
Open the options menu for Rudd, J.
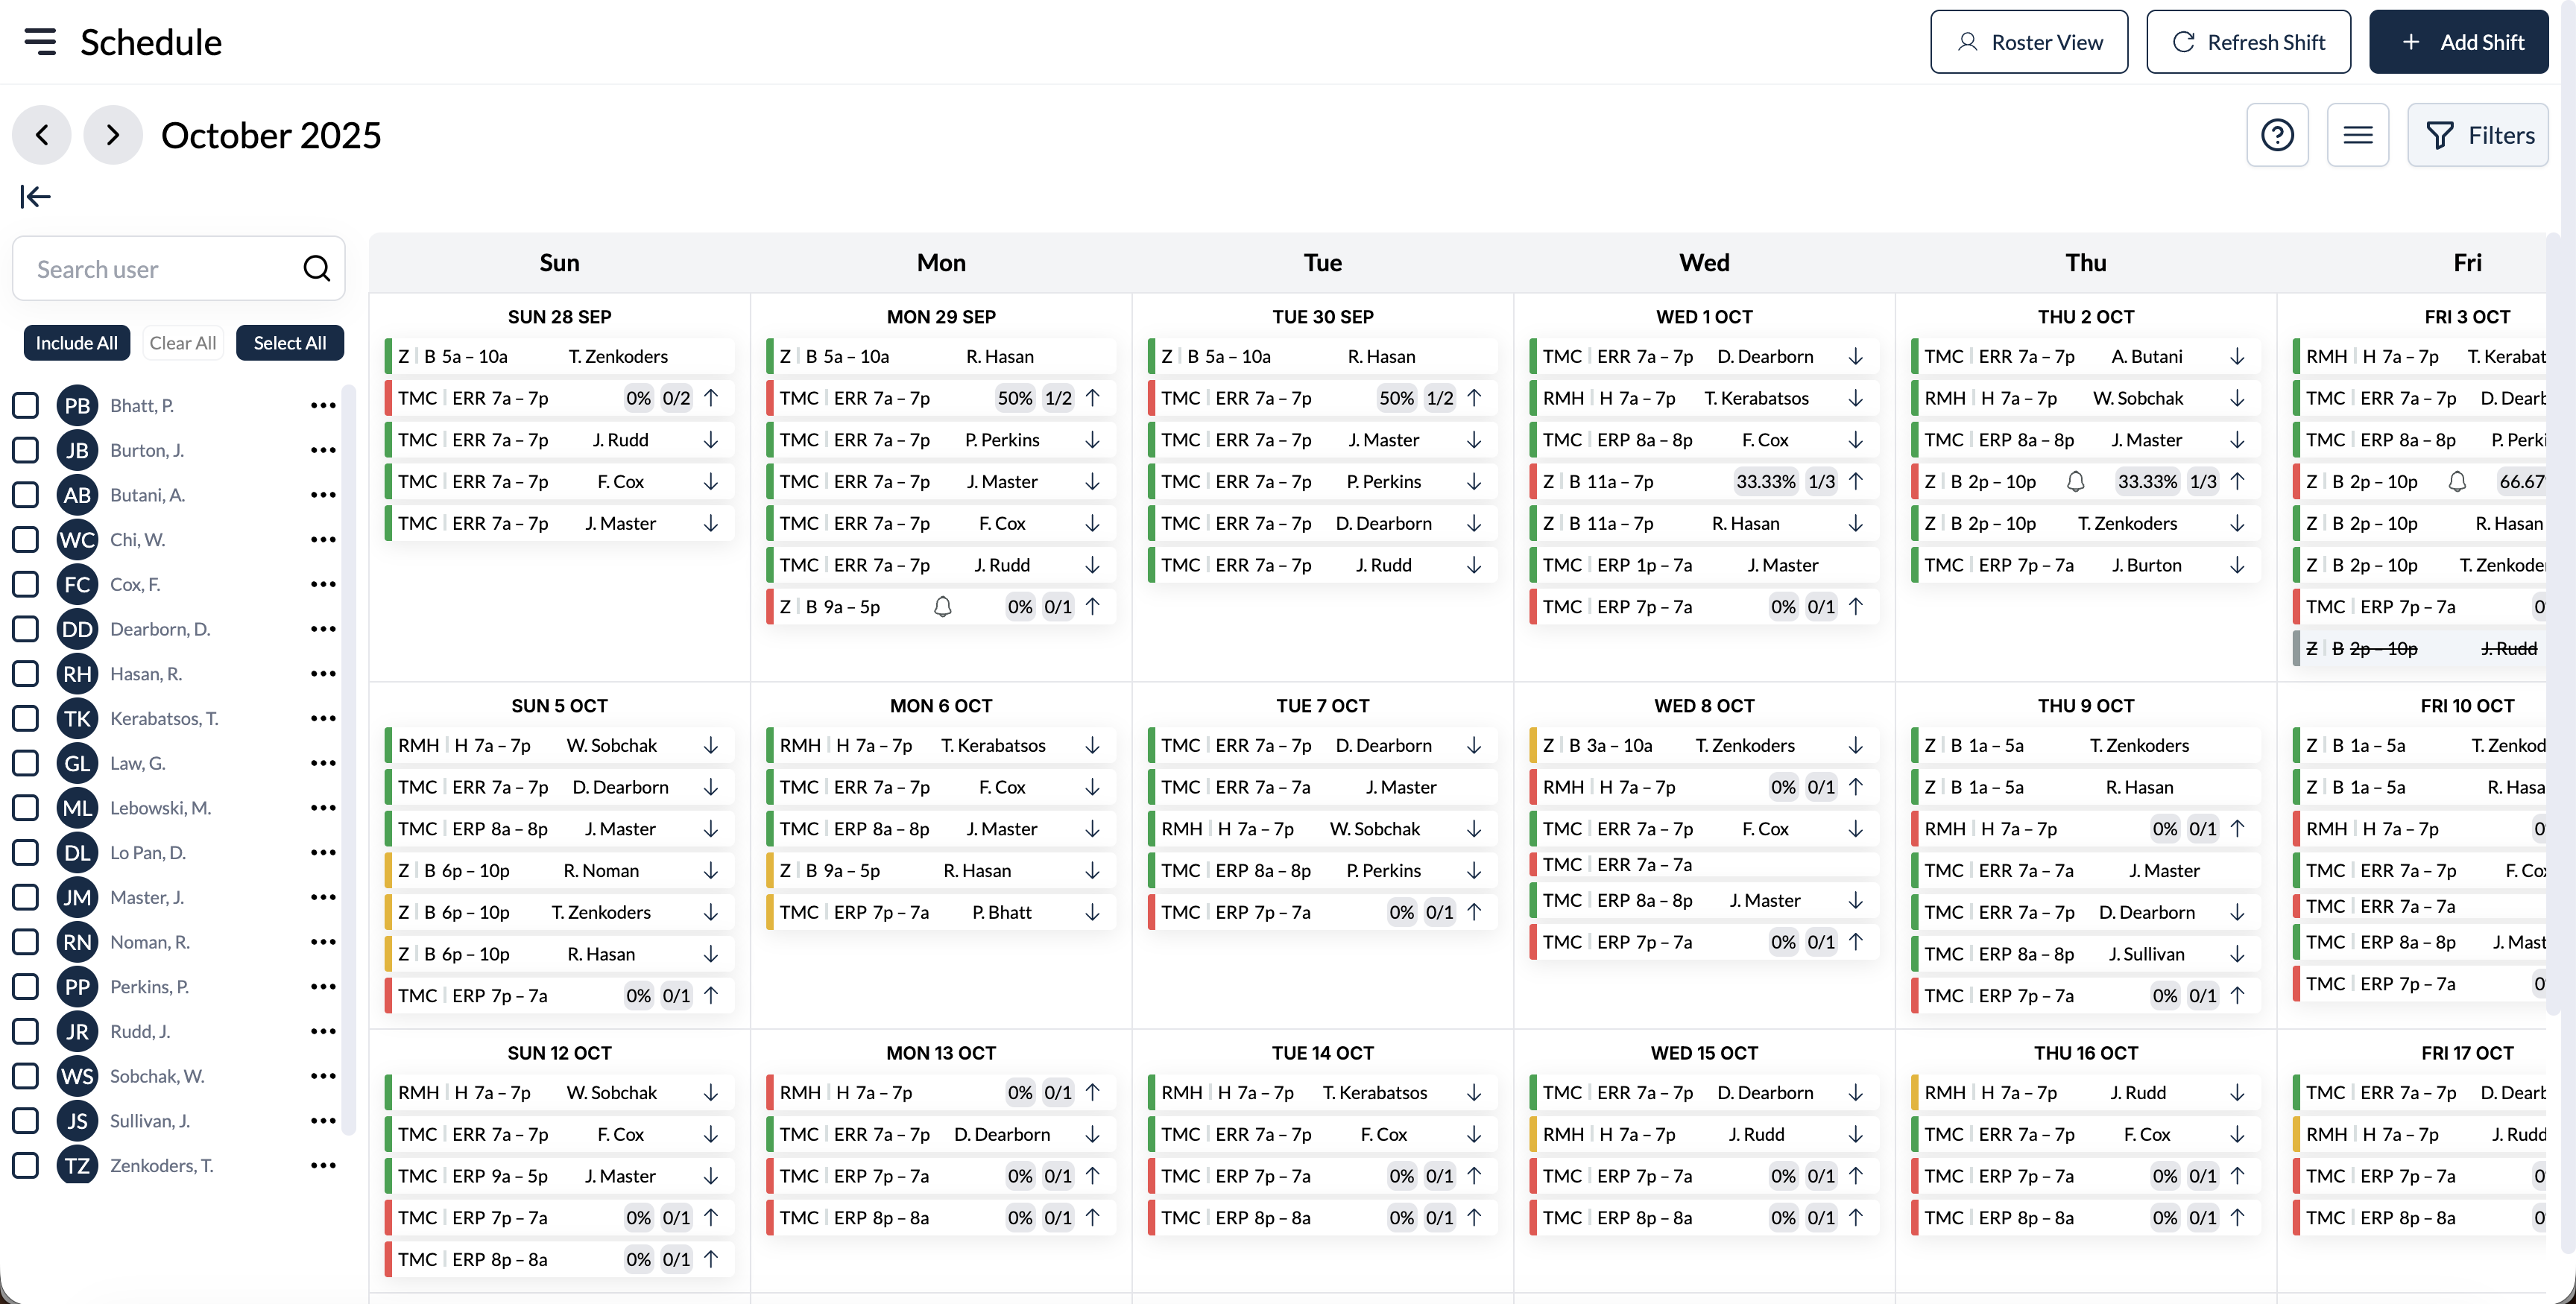click(322, 1030)
